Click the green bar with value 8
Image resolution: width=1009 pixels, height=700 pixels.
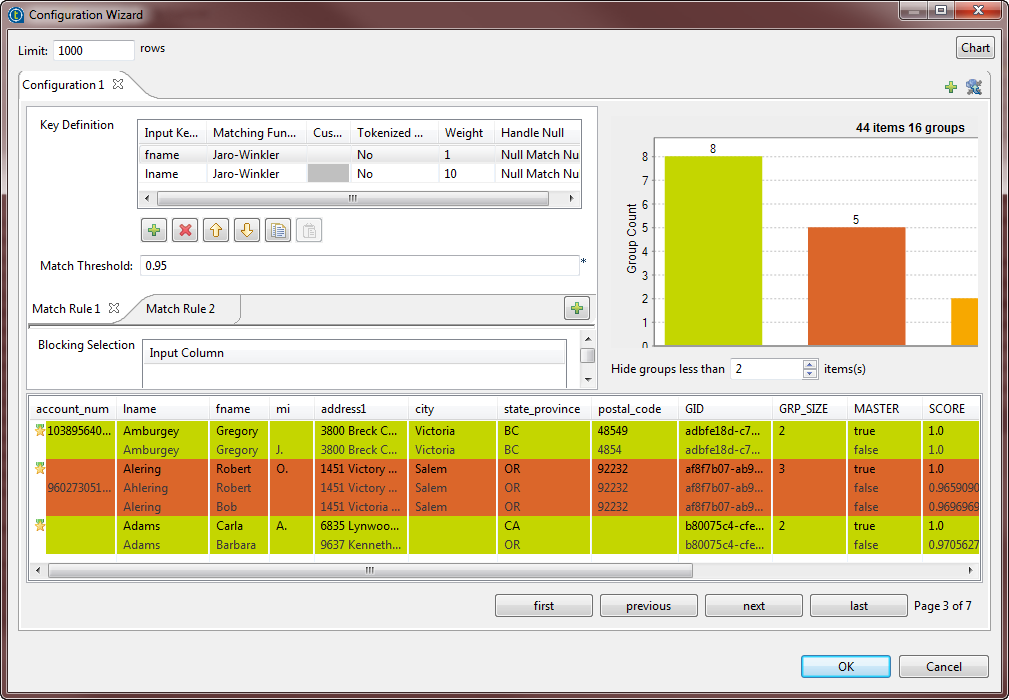tap(713, 250)
